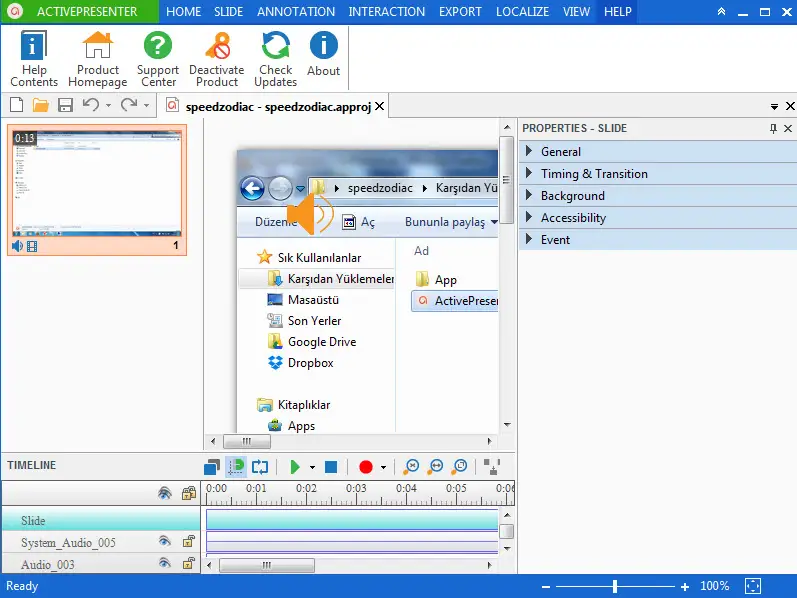Open the play options dropdown arrow
The width and height of the screenshot is (797, 598).
click(312, 467)
